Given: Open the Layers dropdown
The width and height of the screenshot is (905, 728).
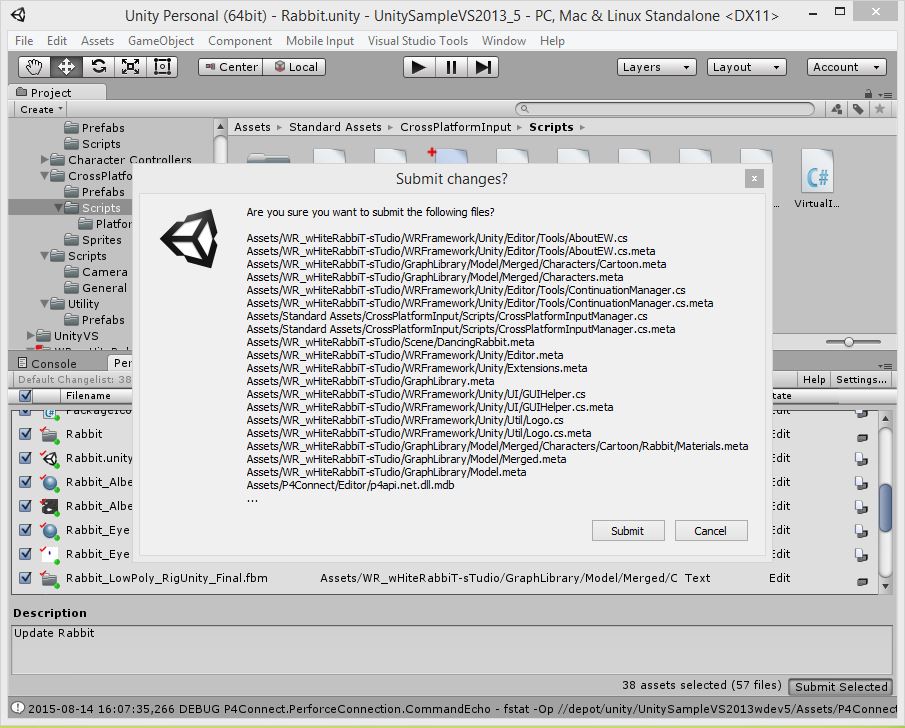Looking at the screenshot, I should (x=656, y=67).
